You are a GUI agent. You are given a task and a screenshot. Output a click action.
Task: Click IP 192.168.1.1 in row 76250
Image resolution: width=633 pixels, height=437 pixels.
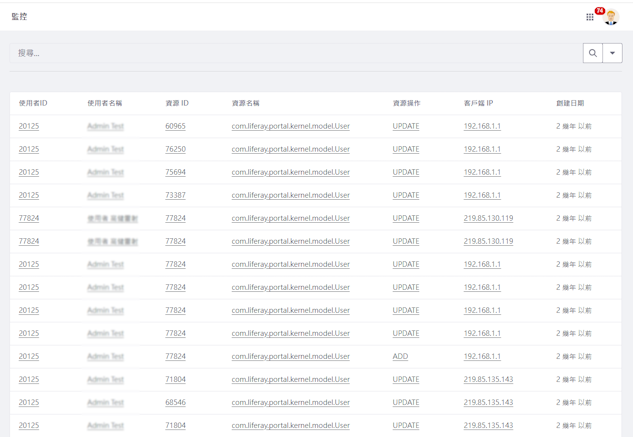point(482,149)
